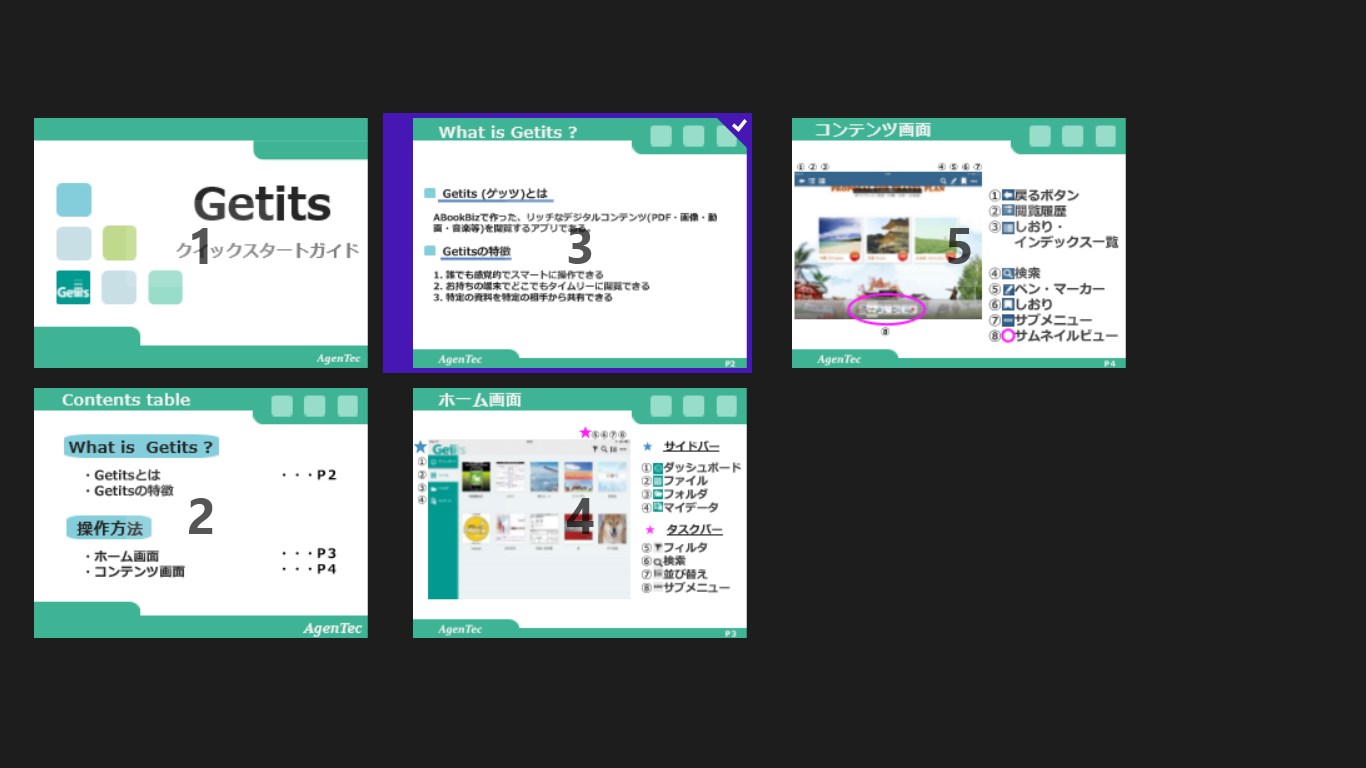Viewport: 1366px width, 768px height.
Task: Click the green Getits logo icon on slide 1
Action: point(73,287)
